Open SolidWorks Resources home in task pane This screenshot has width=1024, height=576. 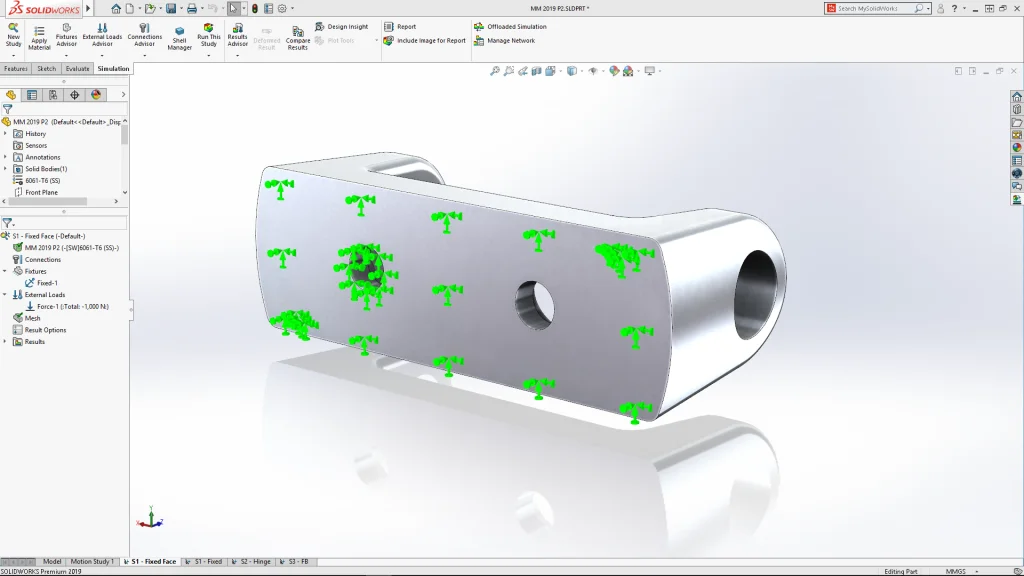[x=1017, y=97]
